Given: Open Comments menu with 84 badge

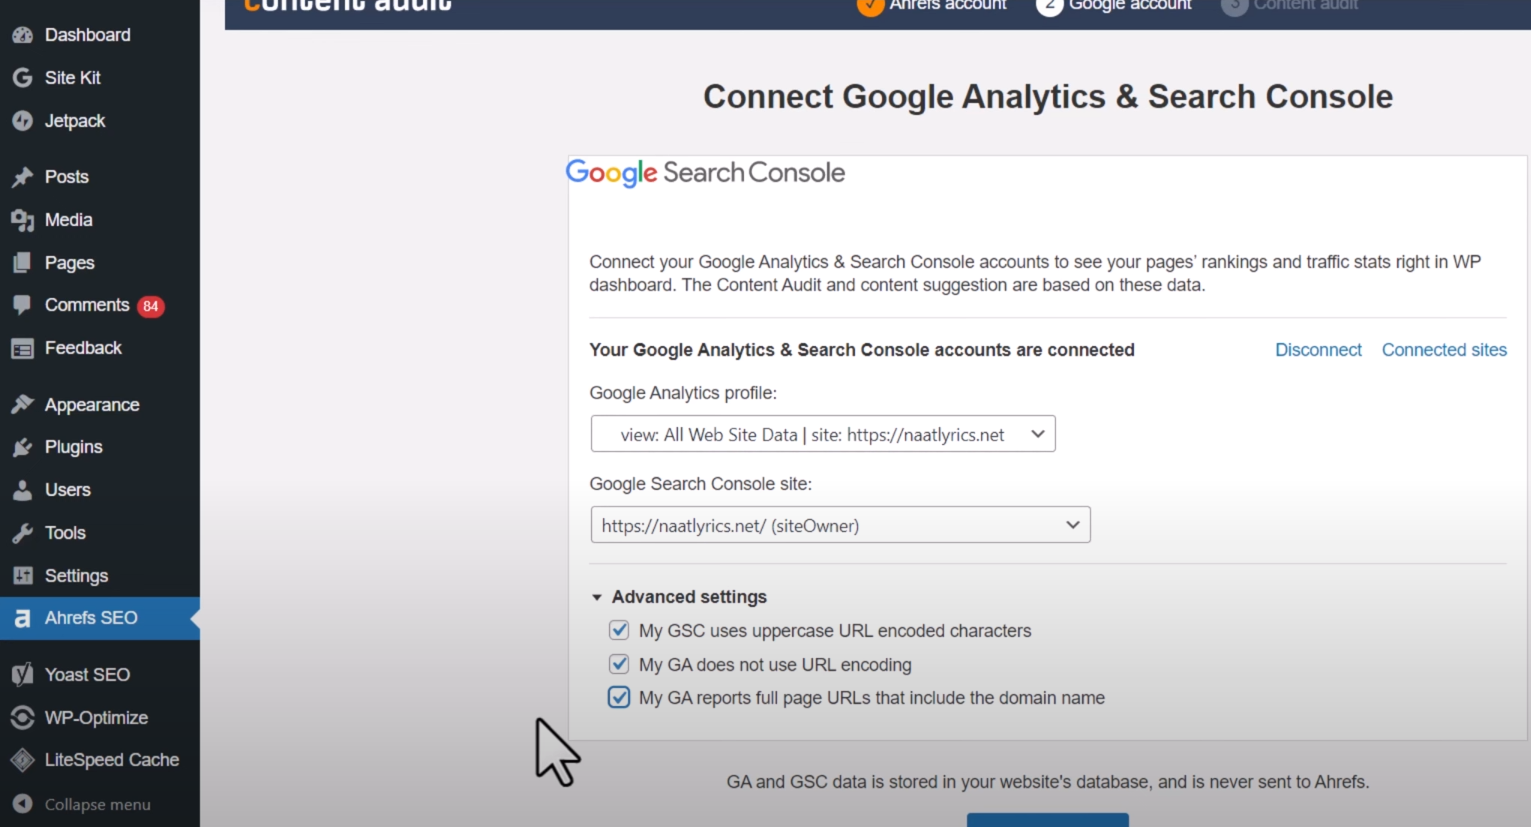Looking at the screenshot, I should click(x=87, y=305).
